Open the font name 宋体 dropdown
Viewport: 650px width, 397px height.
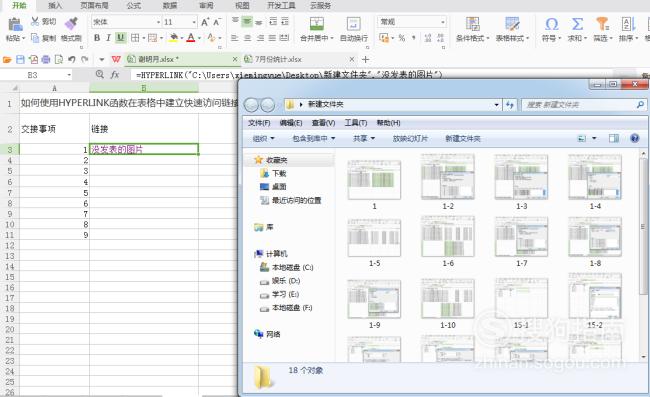(158, 22)
